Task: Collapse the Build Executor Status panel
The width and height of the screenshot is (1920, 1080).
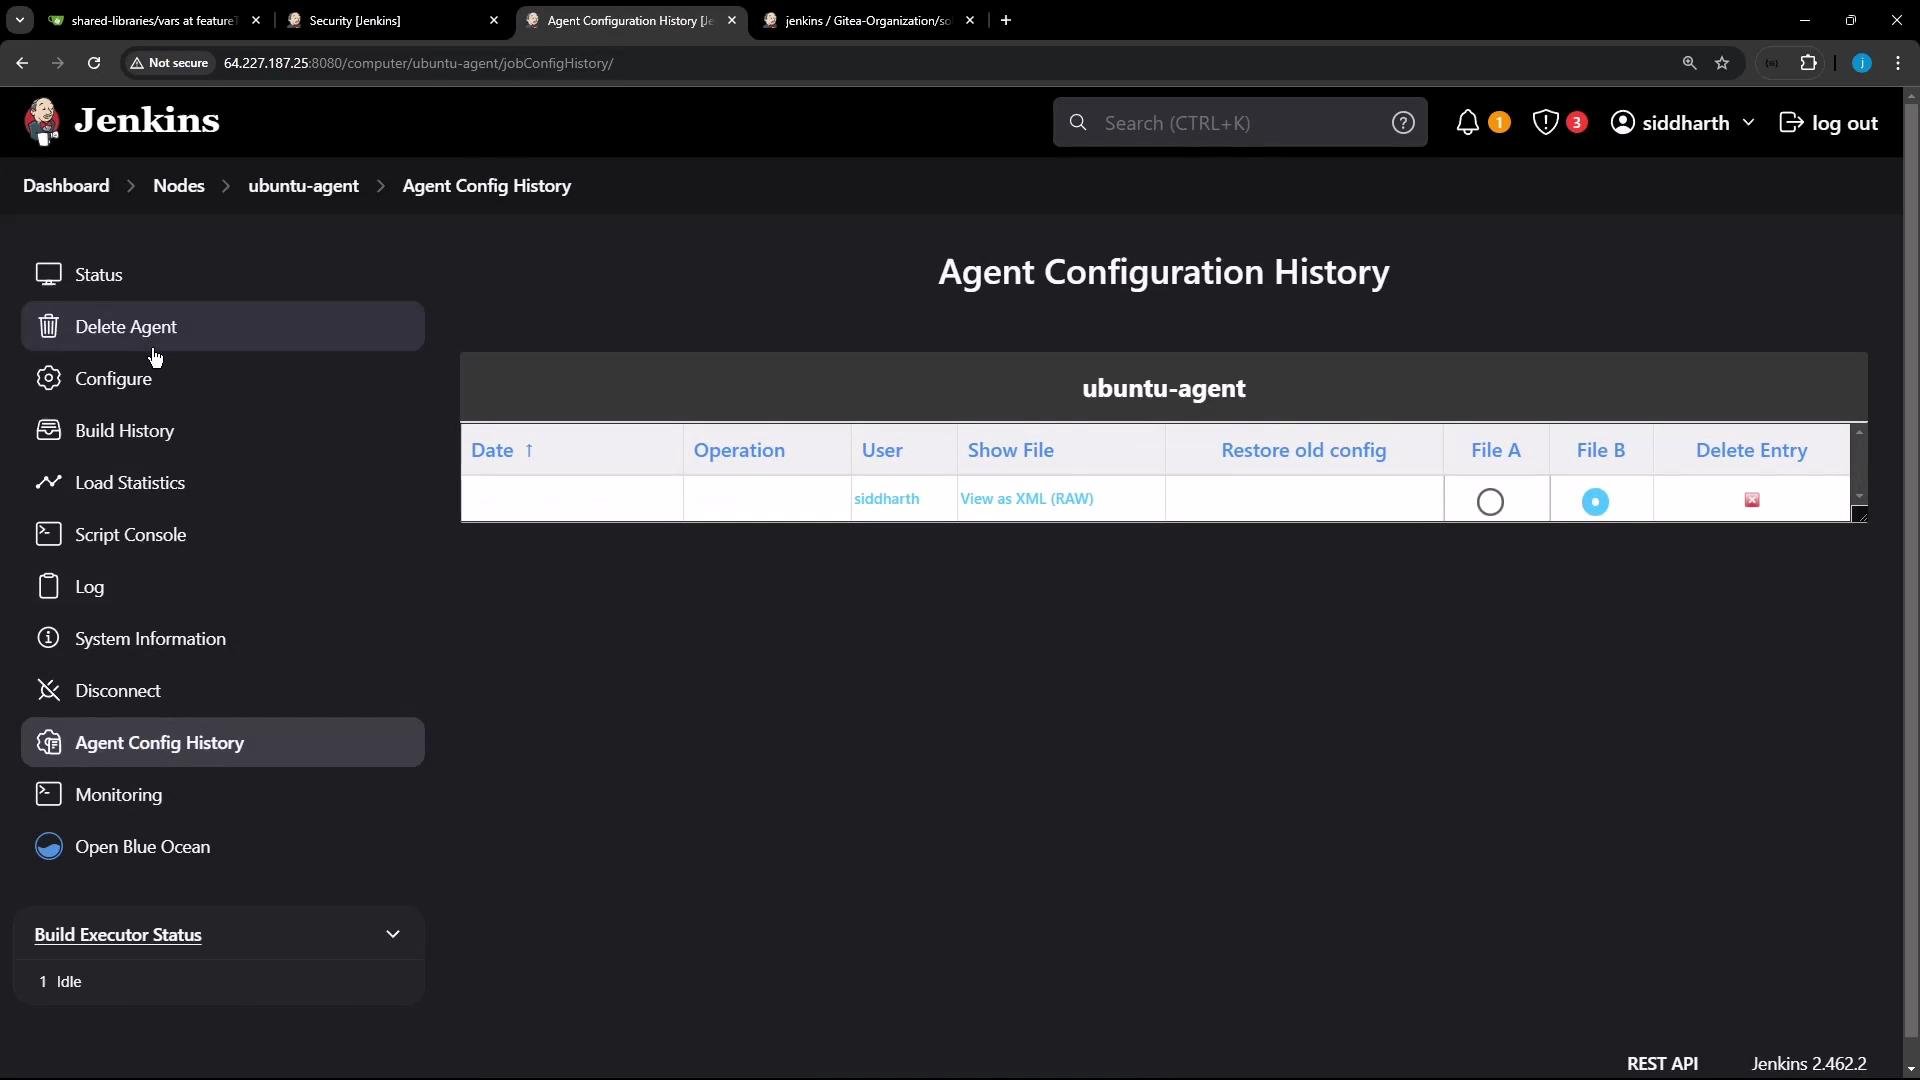Action: (x=393, y=934)
